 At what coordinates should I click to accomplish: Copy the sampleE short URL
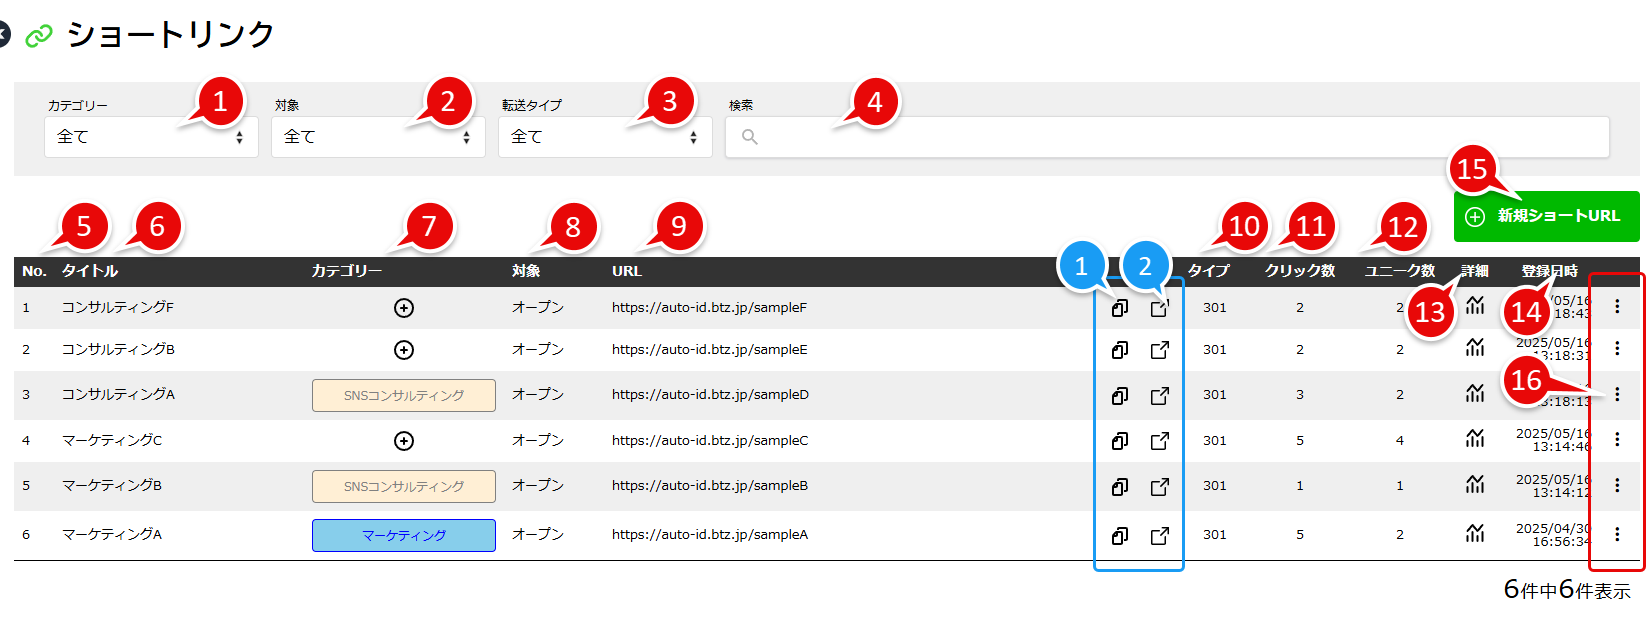click(x=1120, y=350)
